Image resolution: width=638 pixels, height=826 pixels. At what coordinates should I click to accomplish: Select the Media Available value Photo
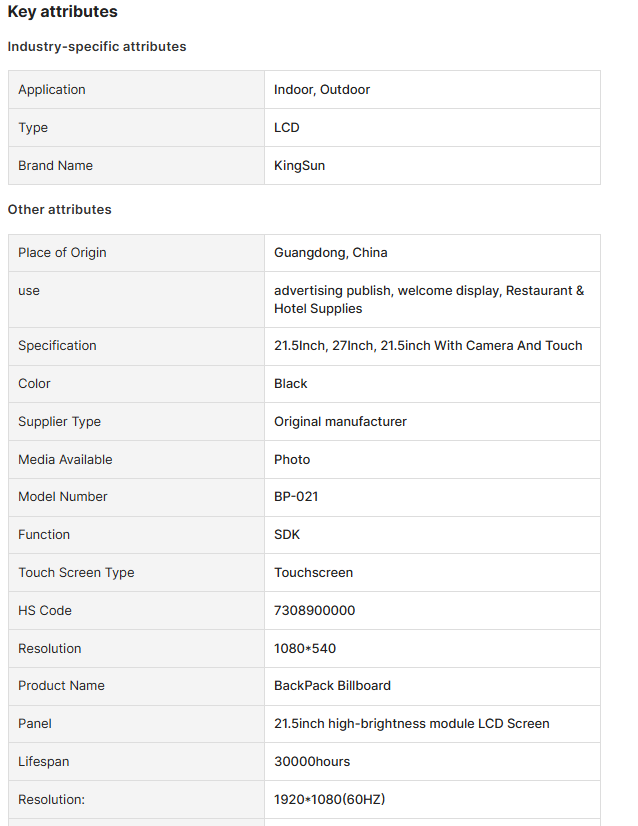pos(292,459)
